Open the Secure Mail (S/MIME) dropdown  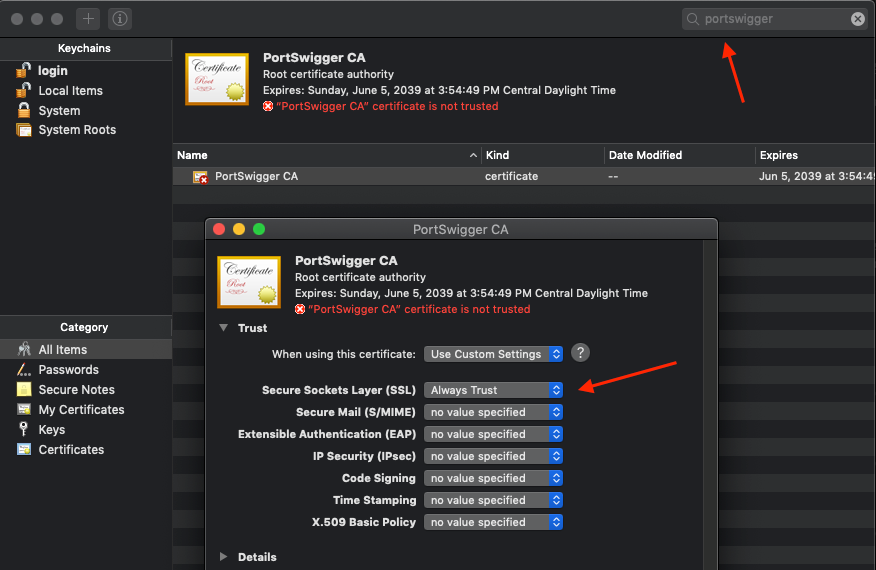[493, 412]
